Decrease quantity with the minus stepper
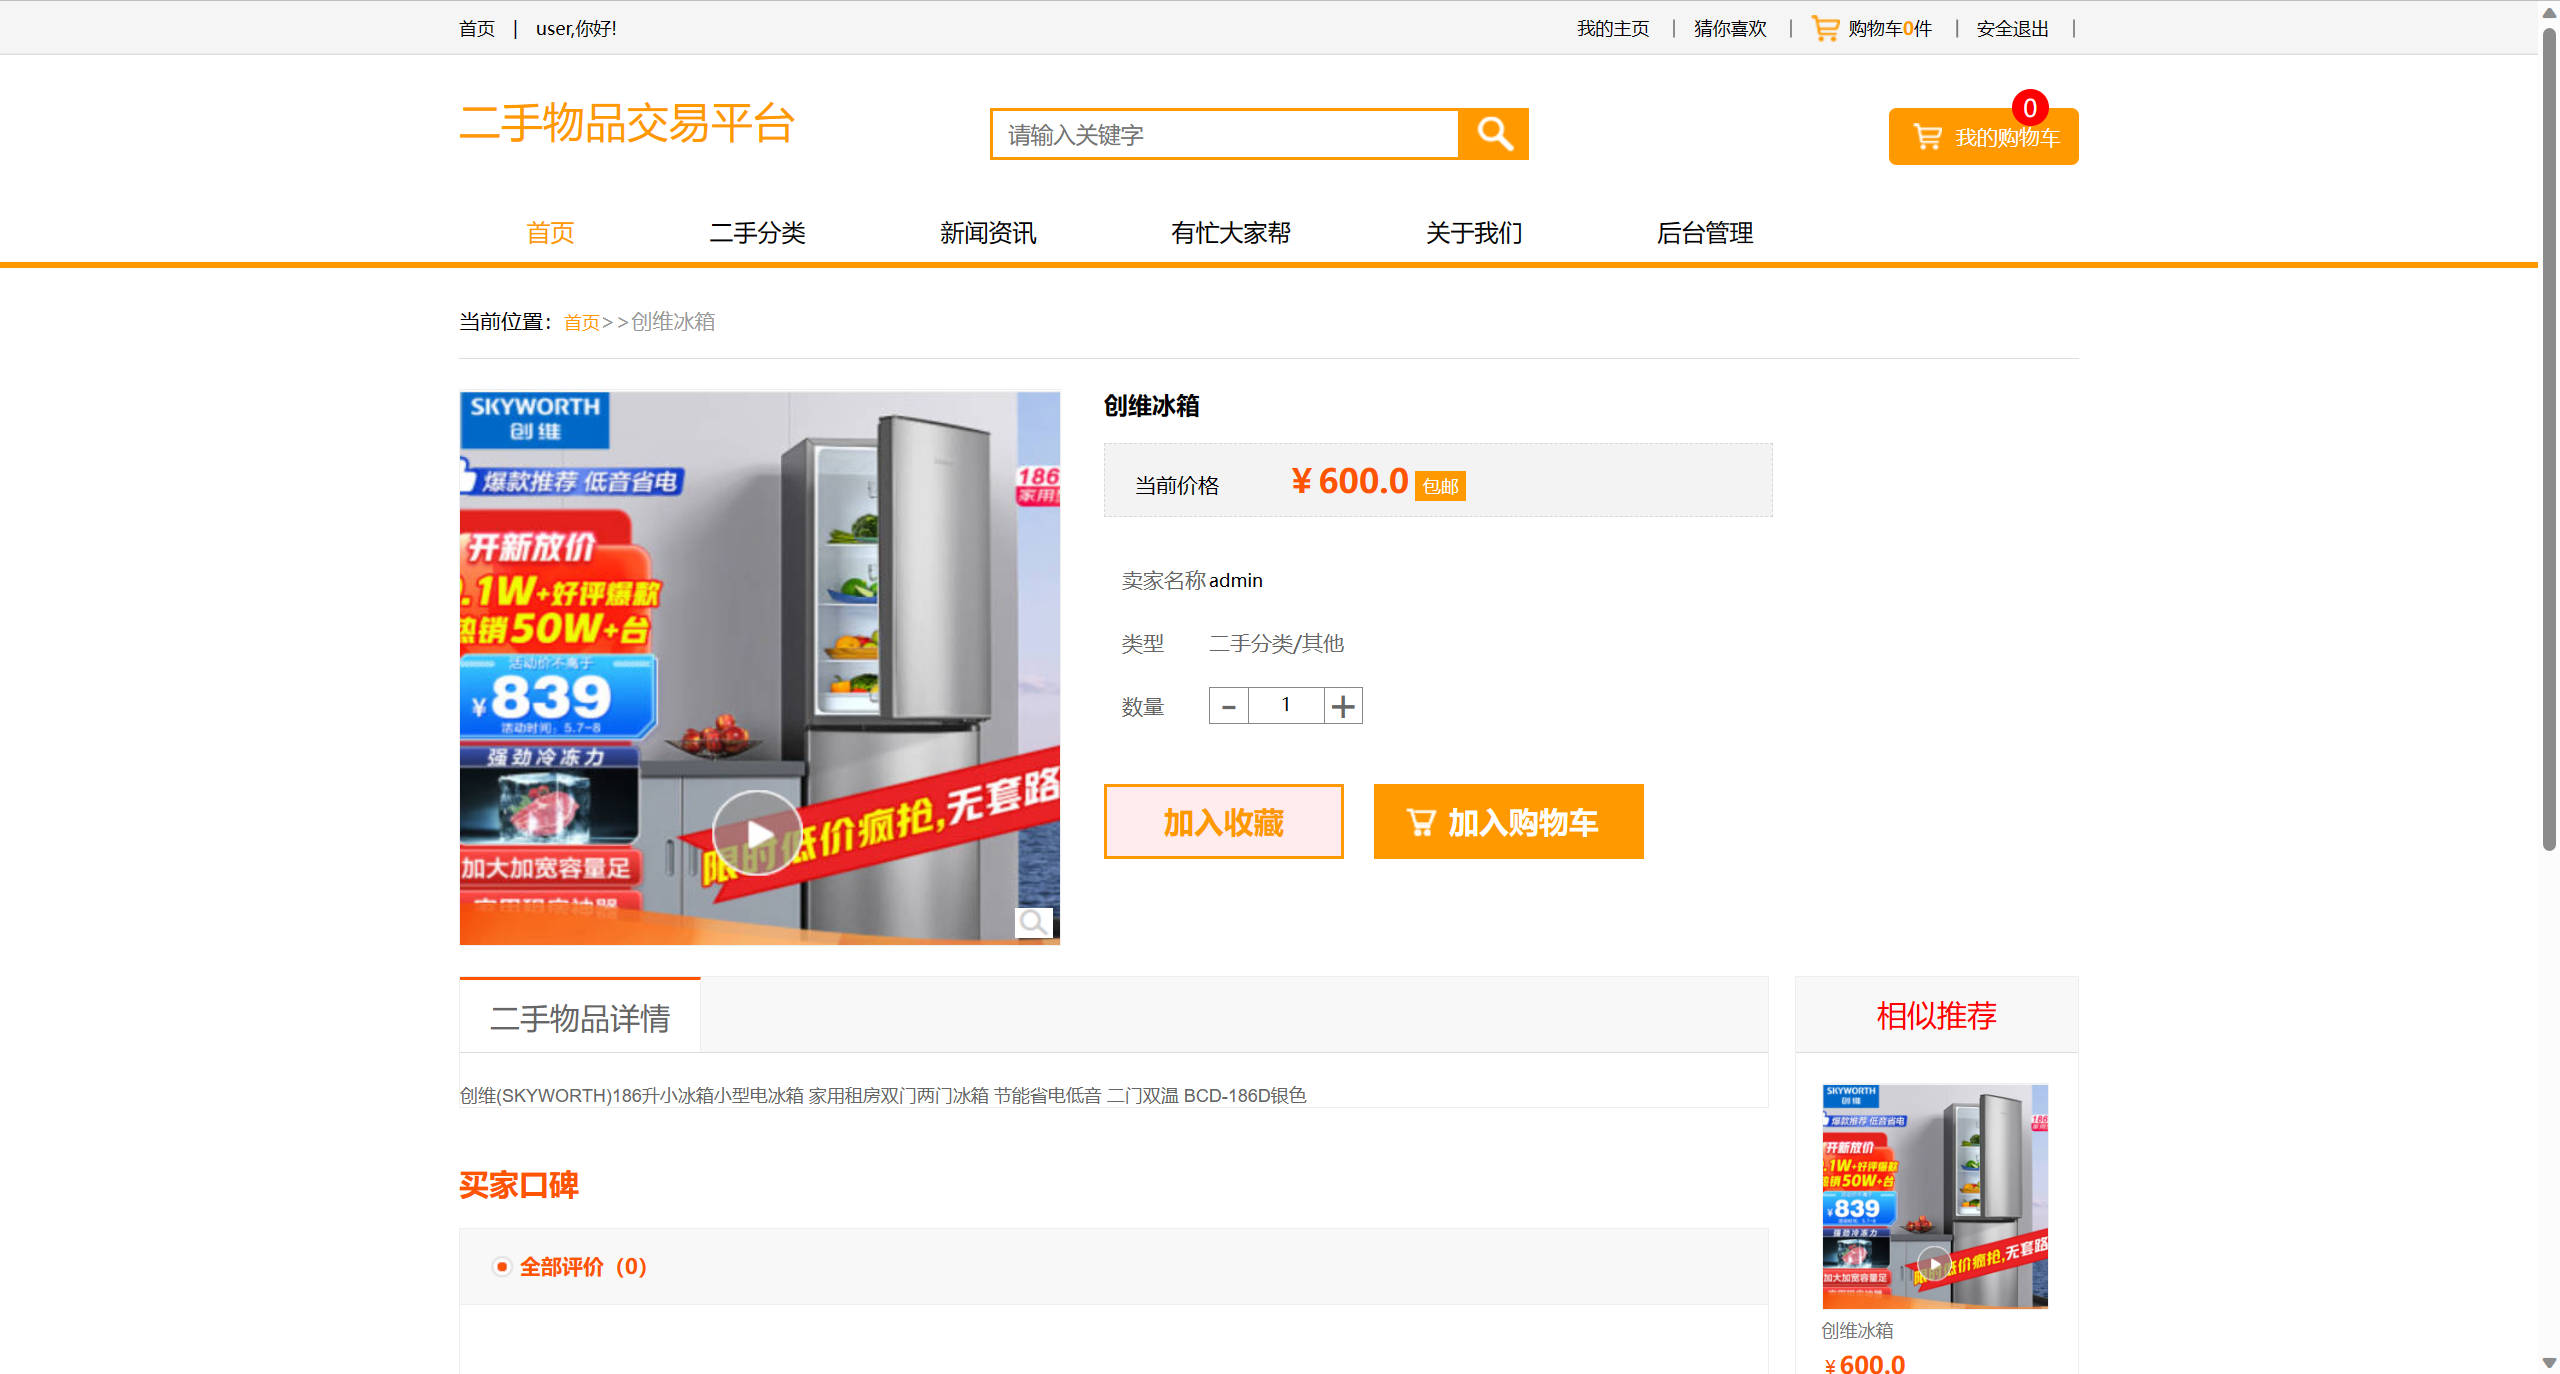The width and height of the screenshot is (2560, 1374). click(1228, 705)
